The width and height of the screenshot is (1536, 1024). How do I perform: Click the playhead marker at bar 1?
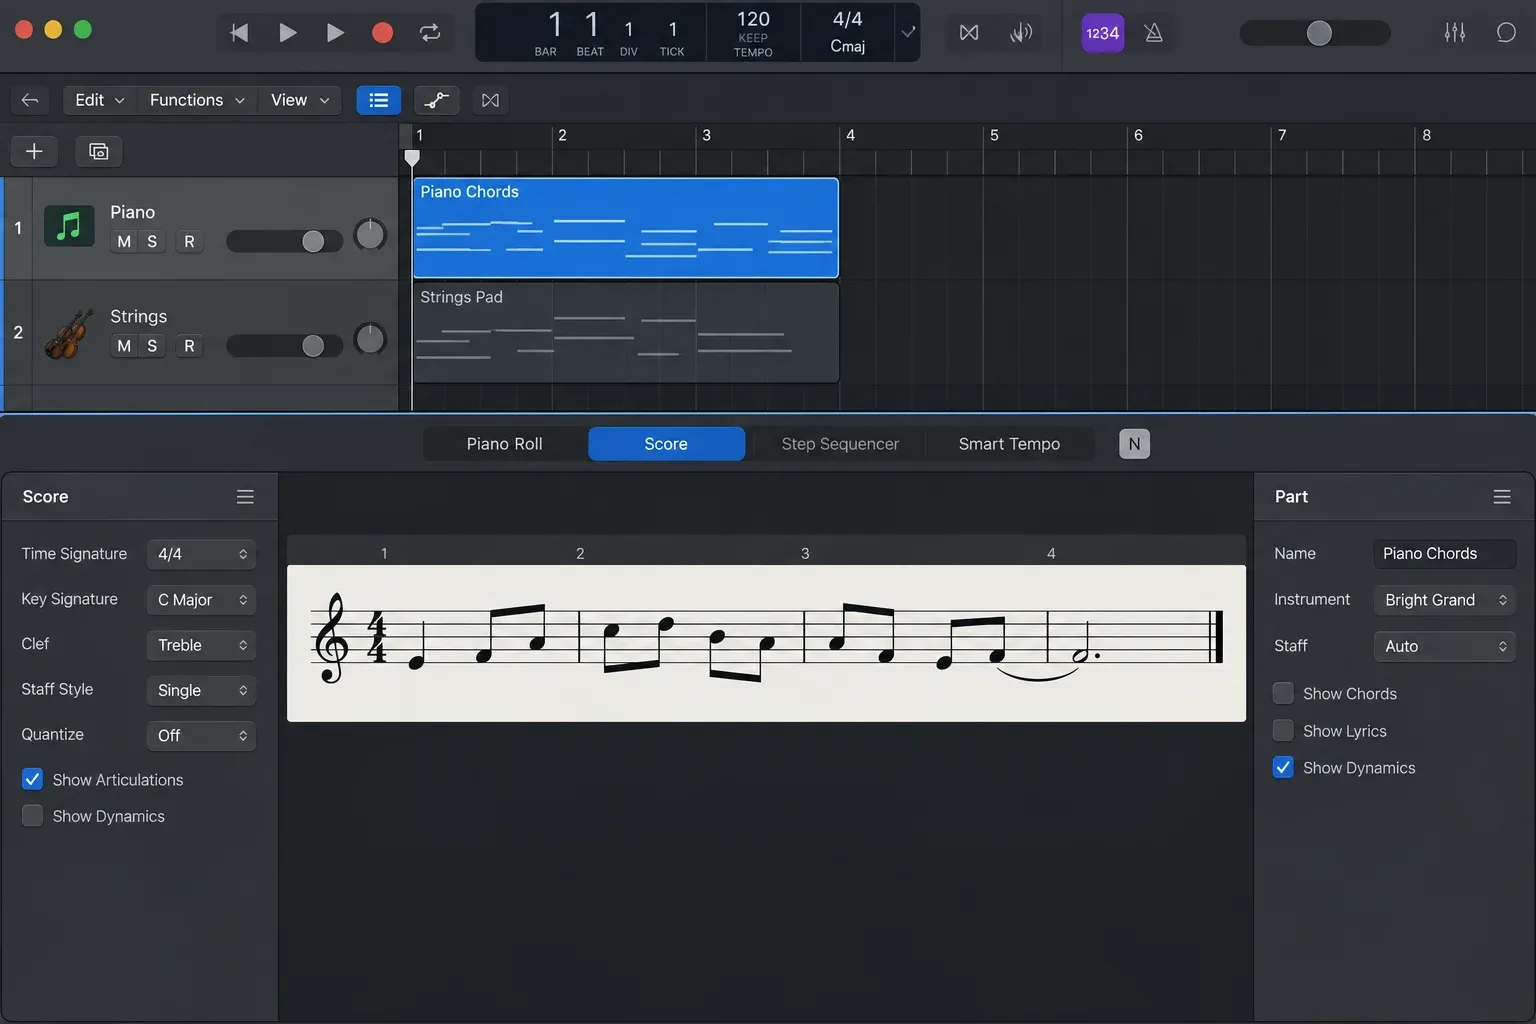coord(412,157)
